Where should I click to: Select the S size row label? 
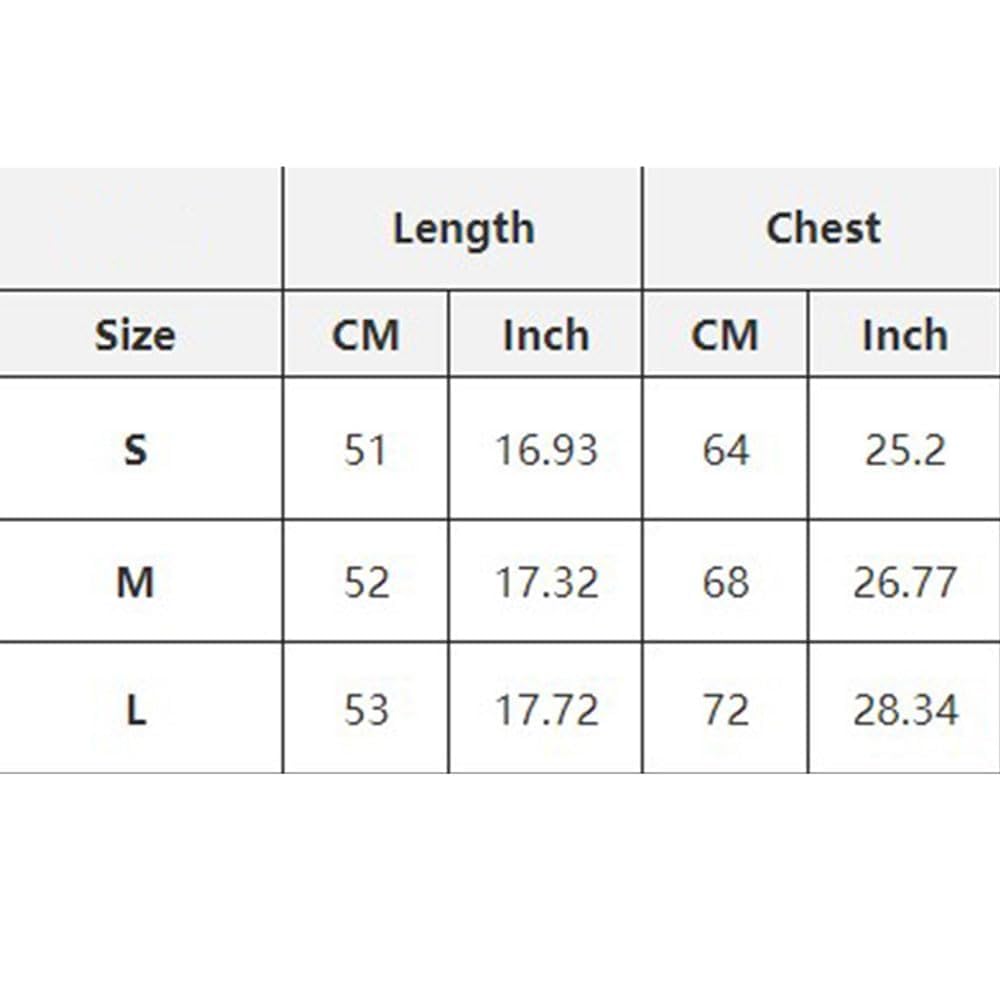[135, 450]
